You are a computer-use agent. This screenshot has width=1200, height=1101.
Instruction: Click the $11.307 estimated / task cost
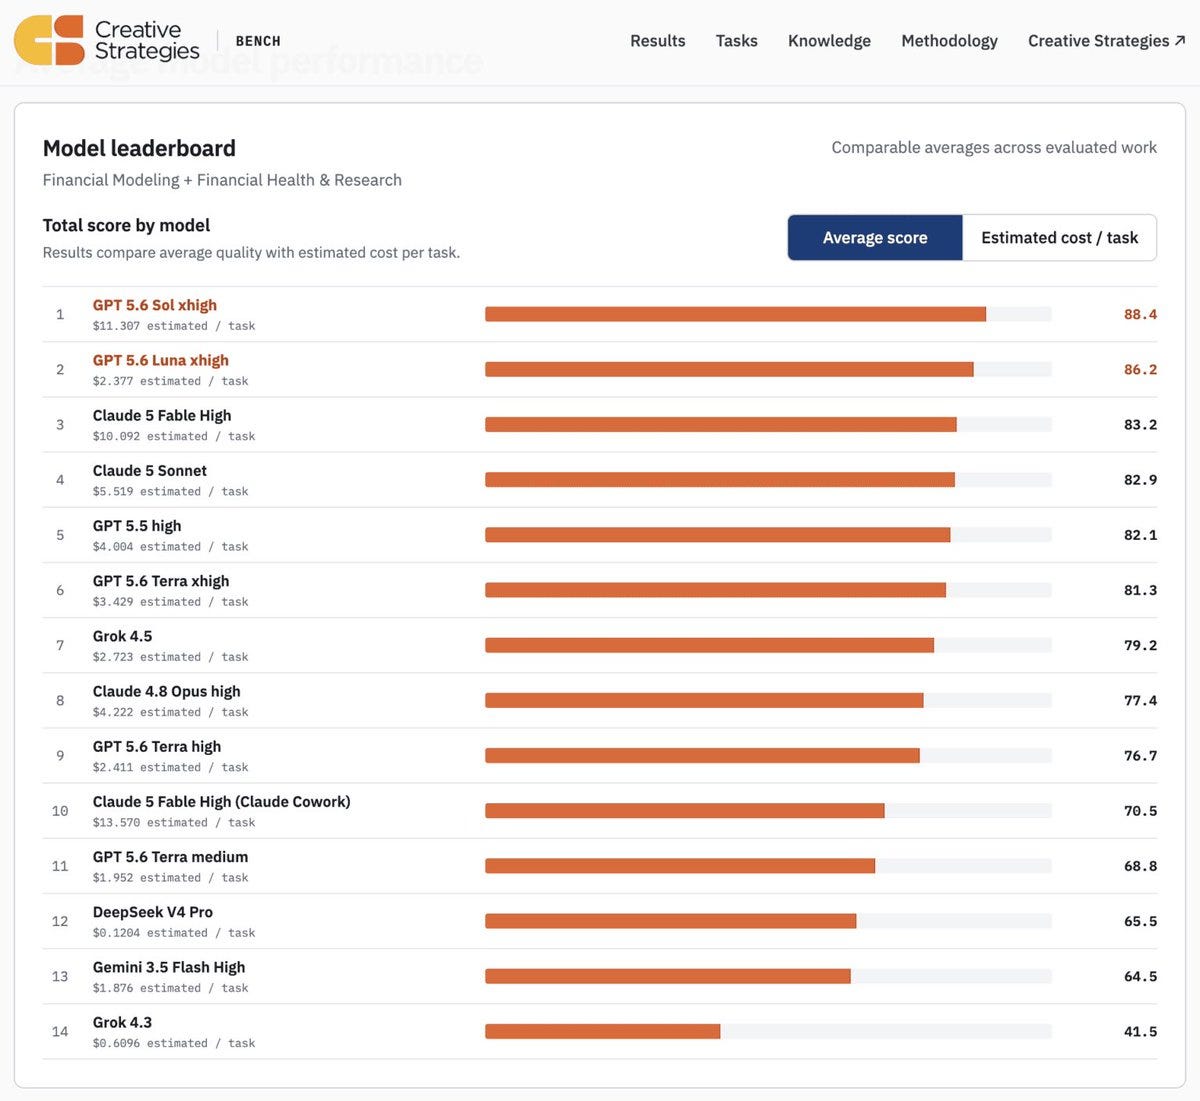point(174,326)
